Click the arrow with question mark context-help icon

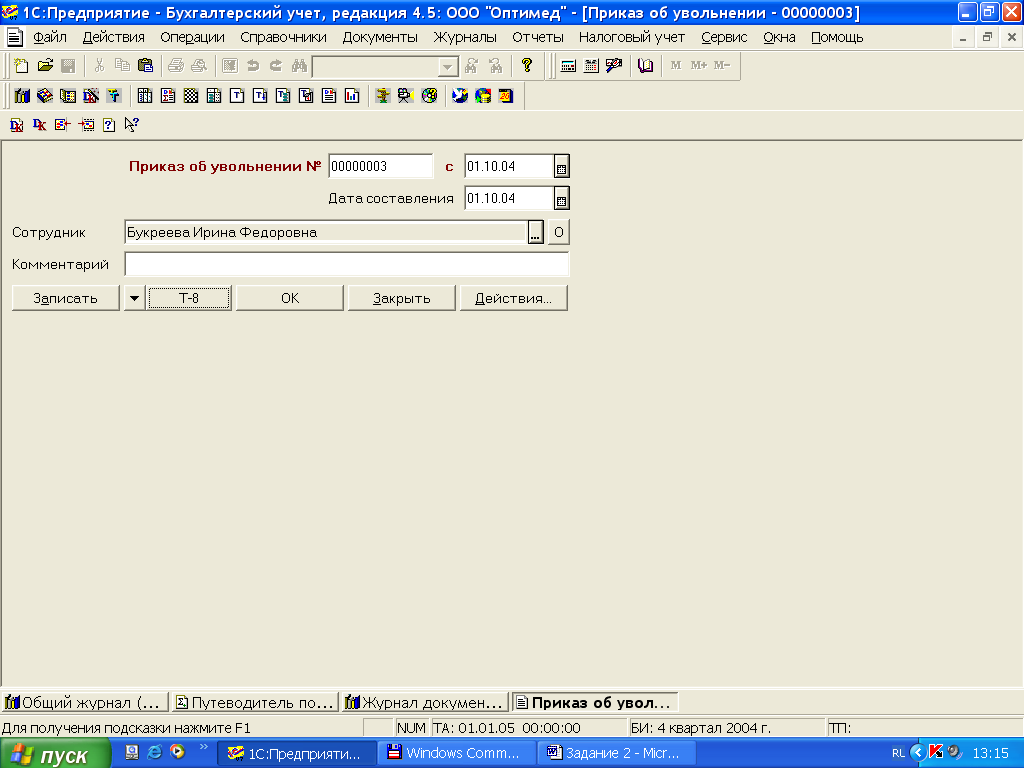(131, 125)
